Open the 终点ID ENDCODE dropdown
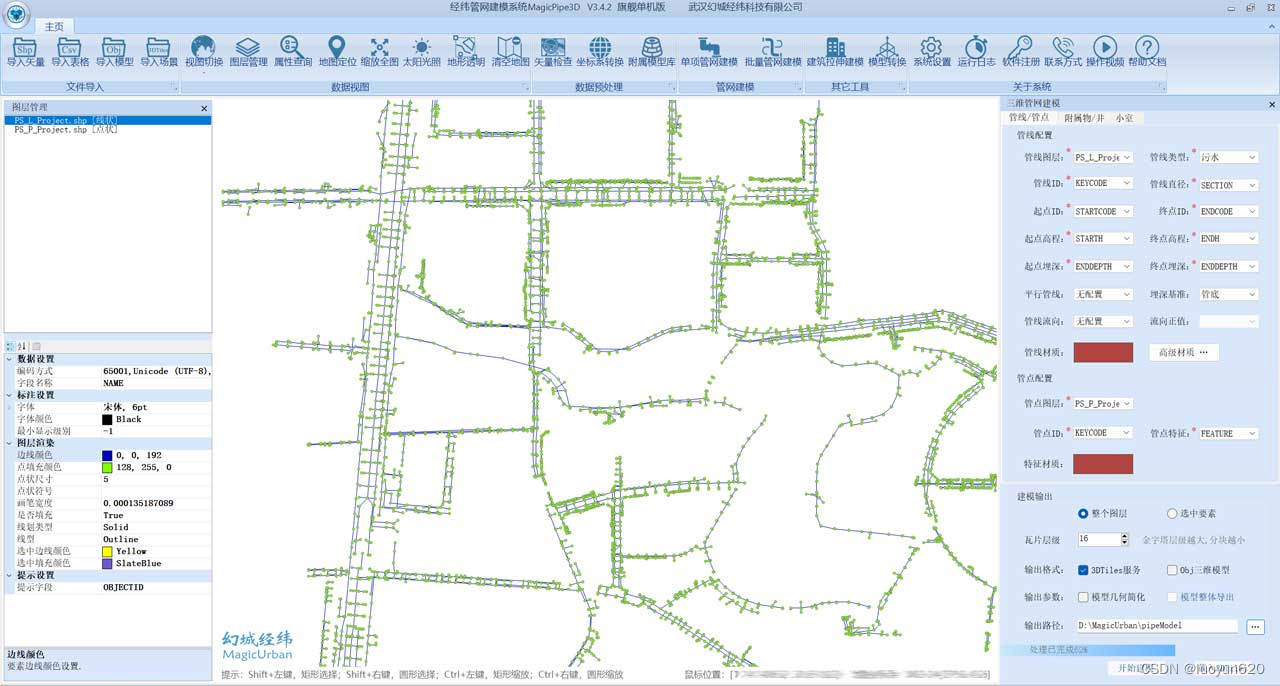Viewport: 1280px width, 686px height. [1229, 212]
